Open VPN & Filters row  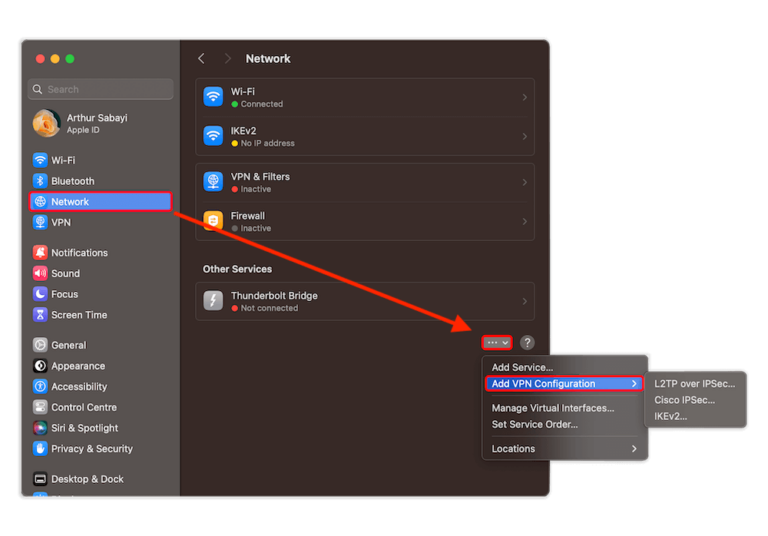[x=365, y=182]
